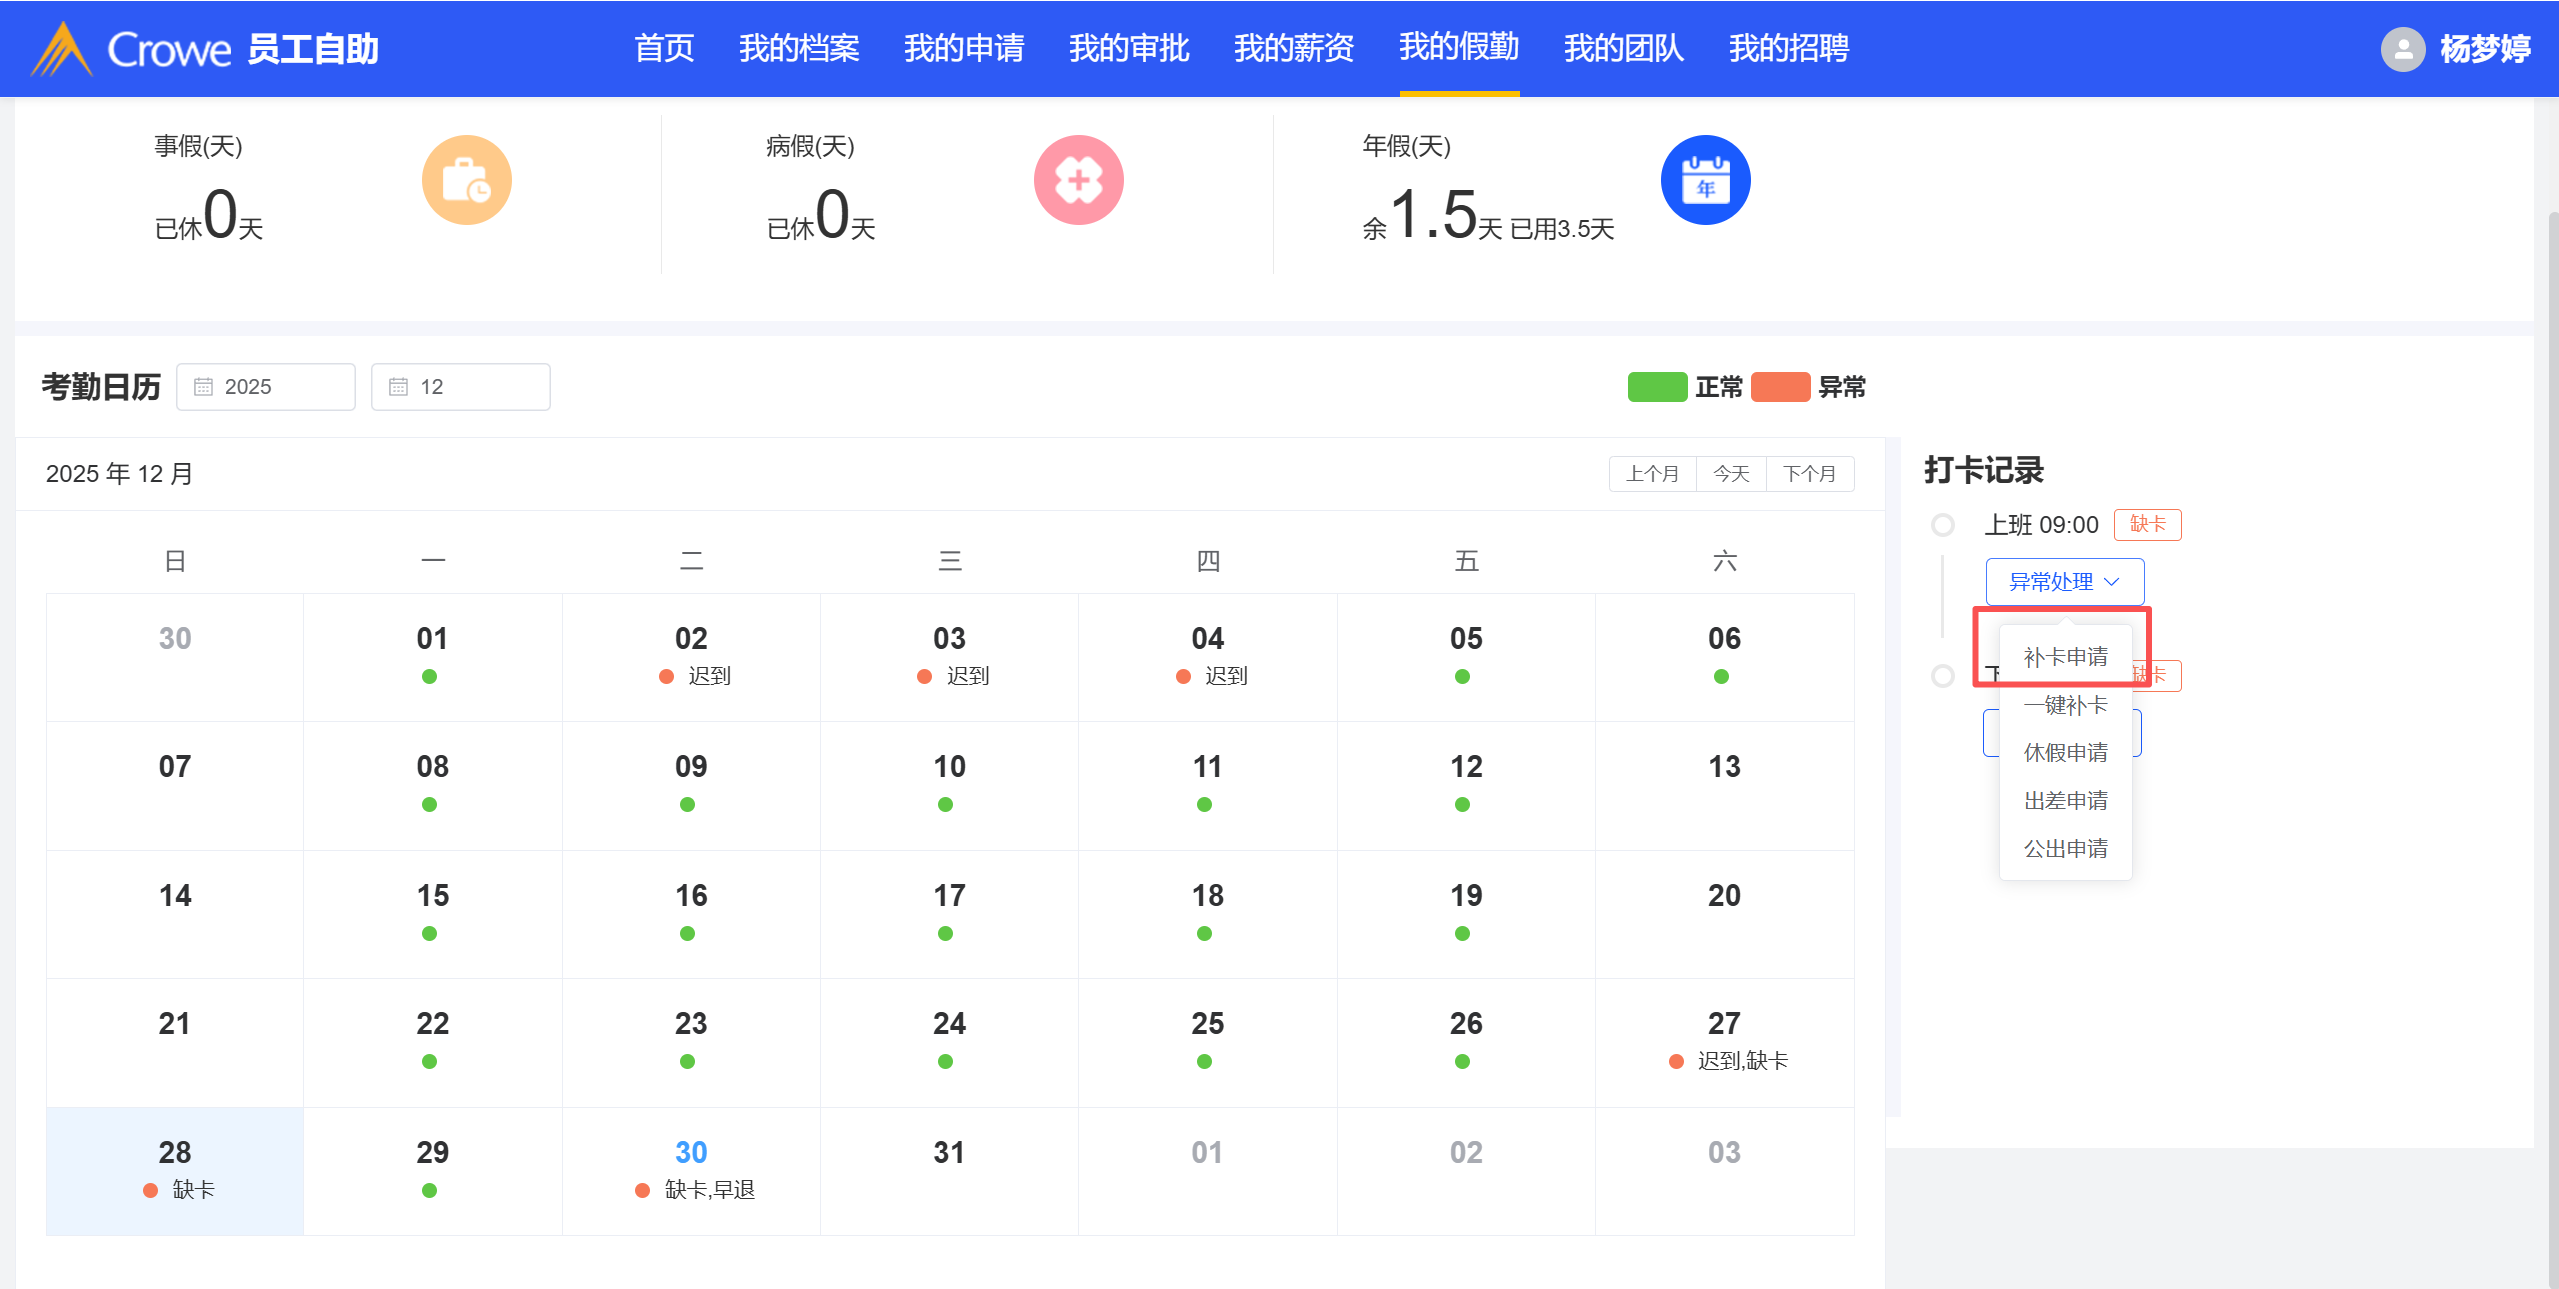Choose 休假申请 from the dropdown menu

pos(2065,753)
